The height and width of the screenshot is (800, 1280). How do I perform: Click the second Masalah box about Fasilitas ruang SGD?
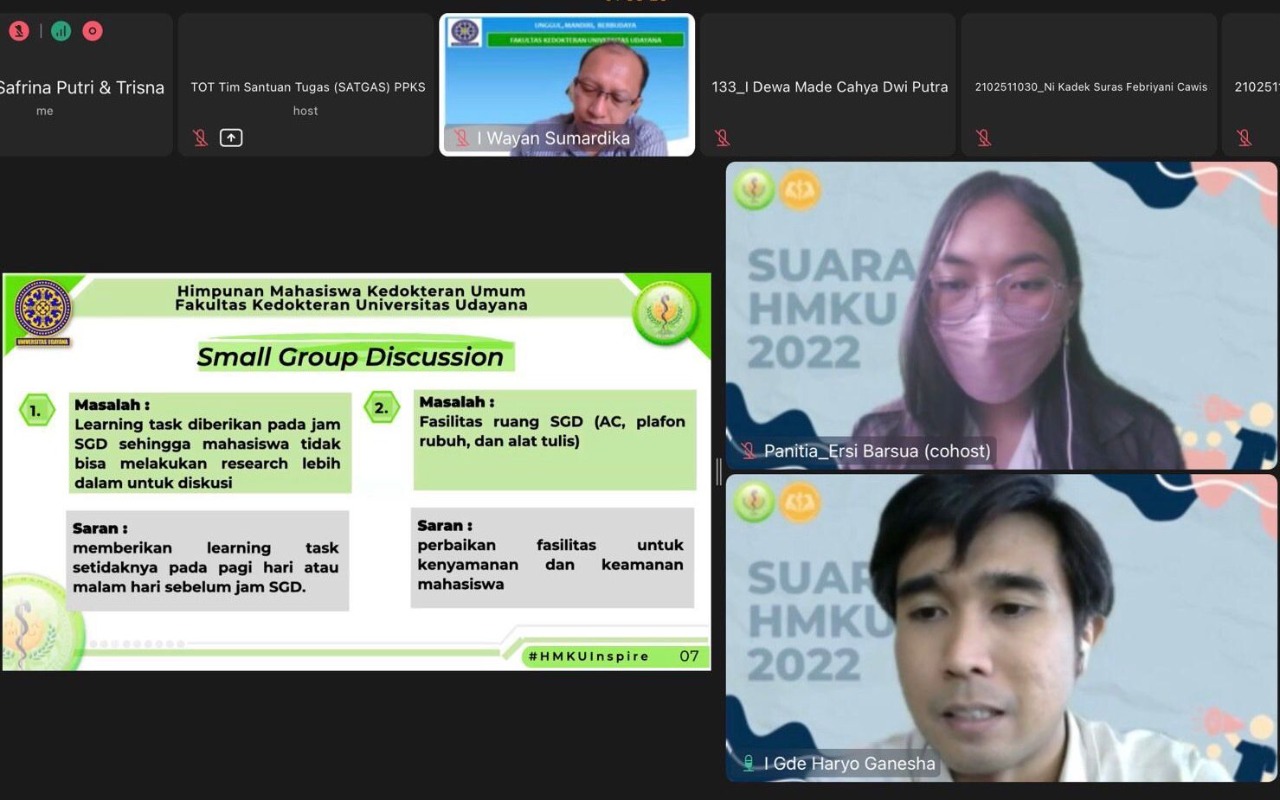pos(555,440)
